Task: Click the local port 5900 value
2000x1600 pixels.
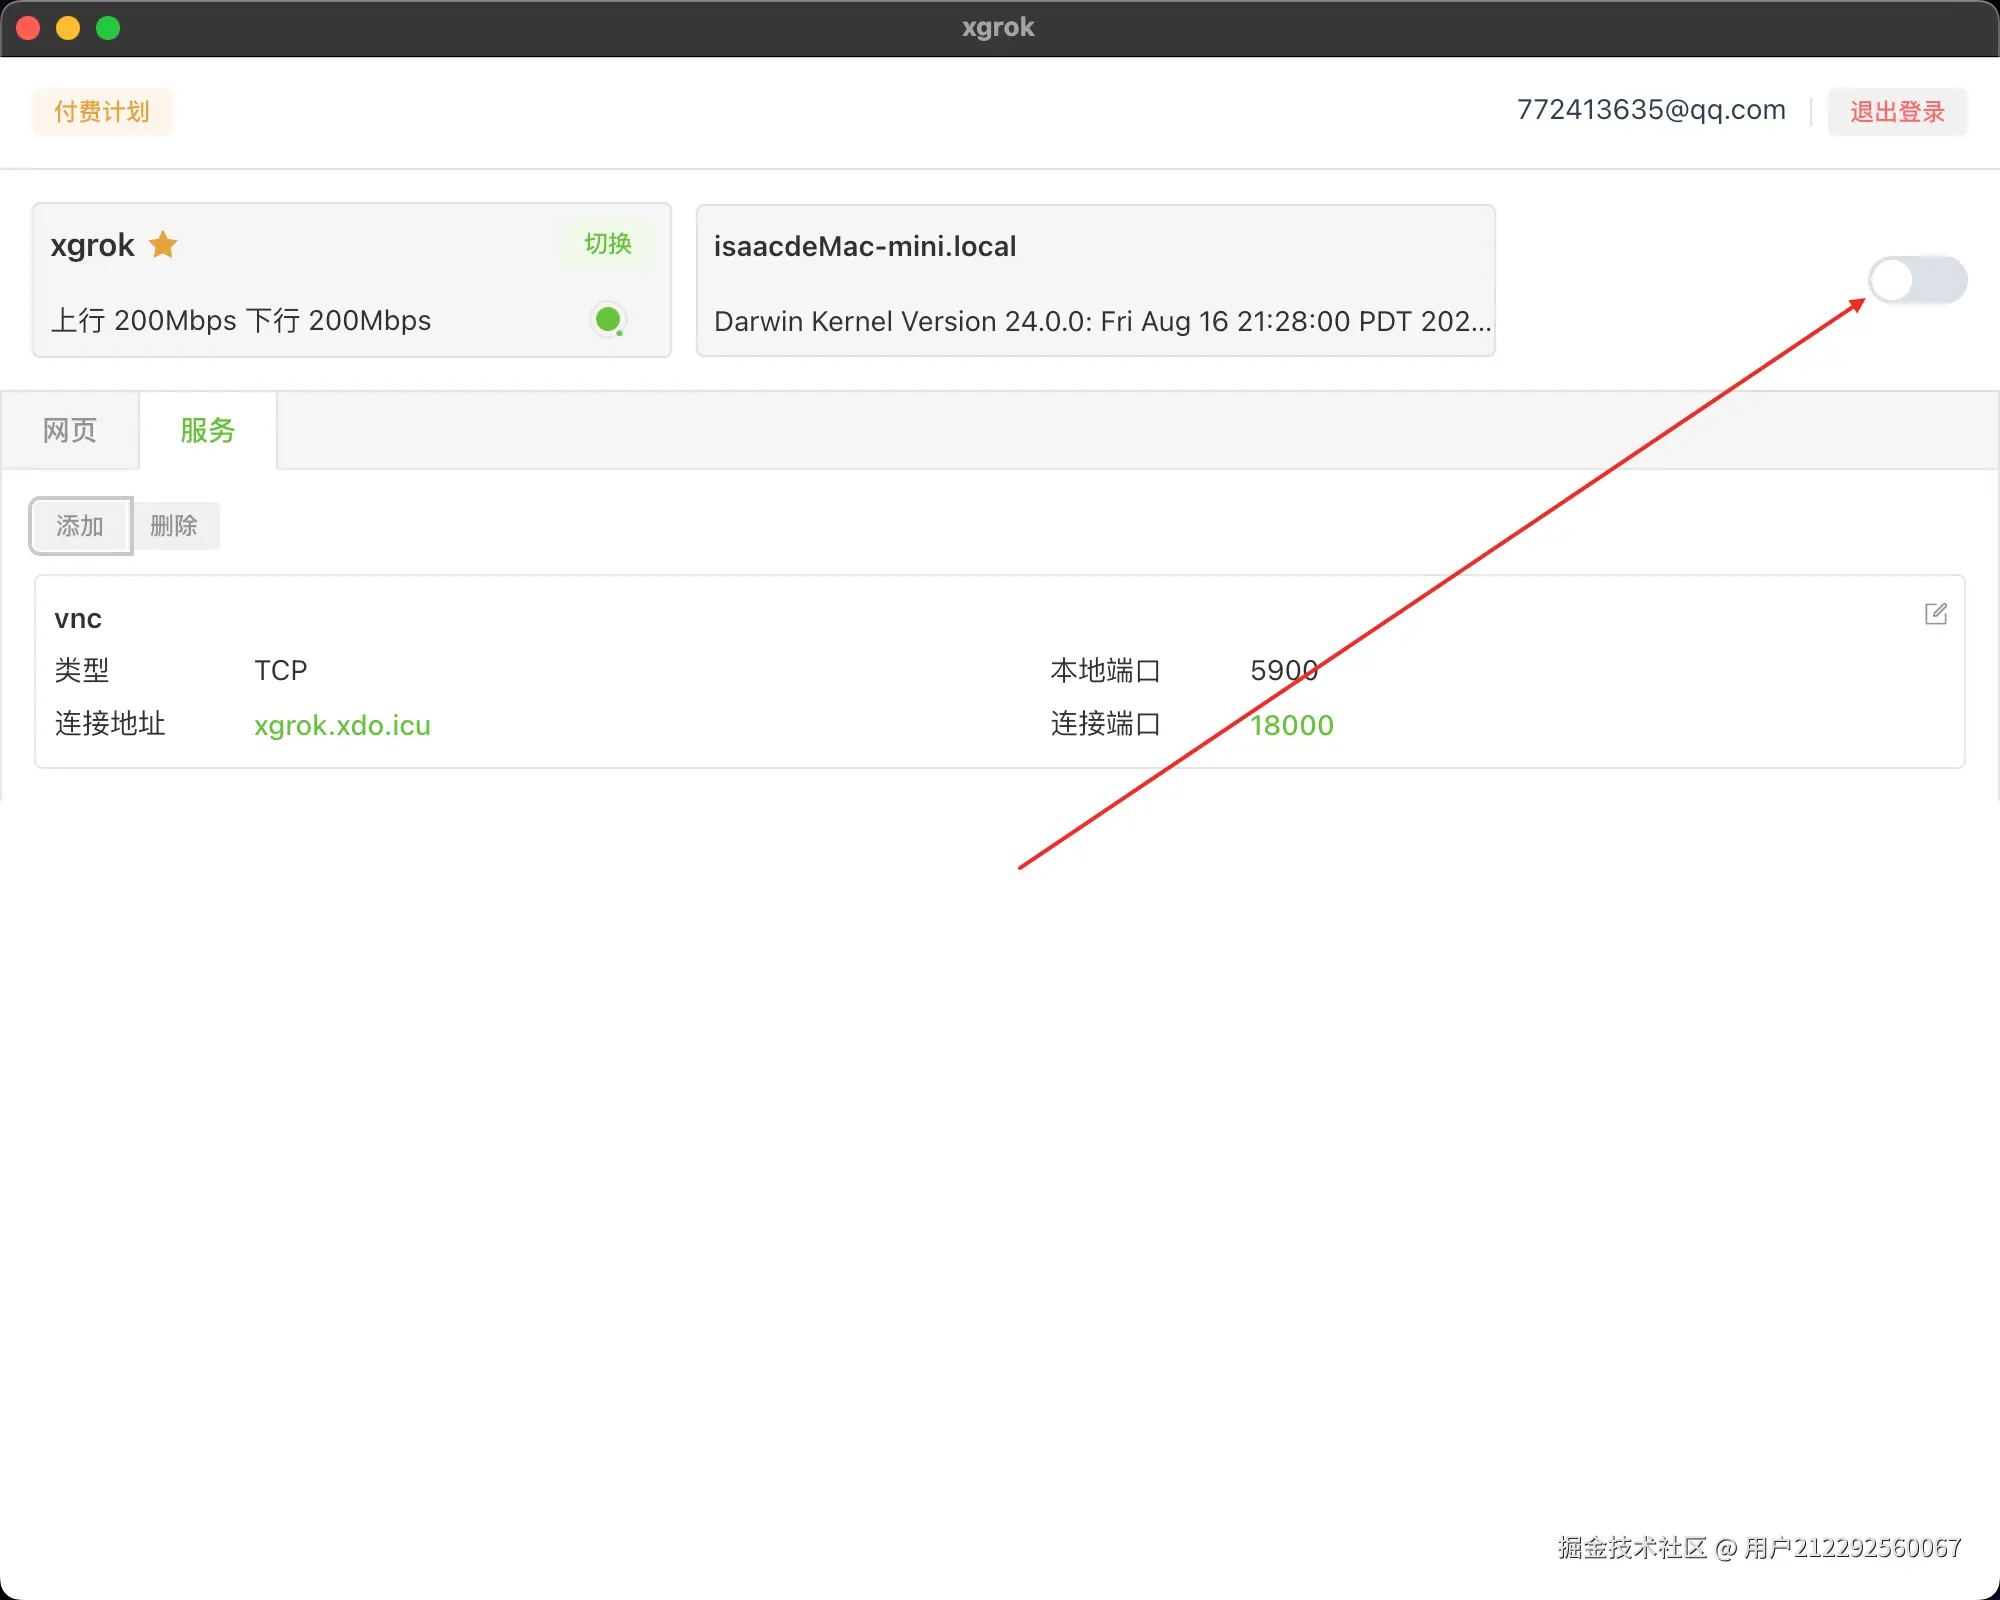Action: coord(1284,670)
